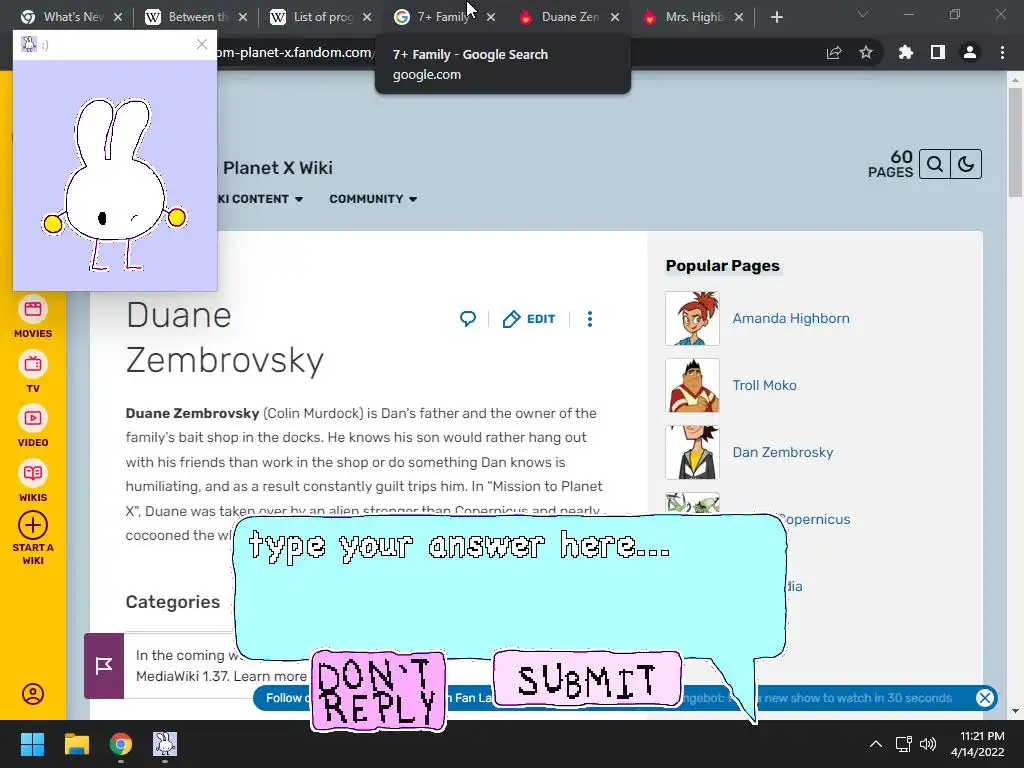Open Chrome from the taskbar
Screen dimensions: 1024x768
click(121, 744)
